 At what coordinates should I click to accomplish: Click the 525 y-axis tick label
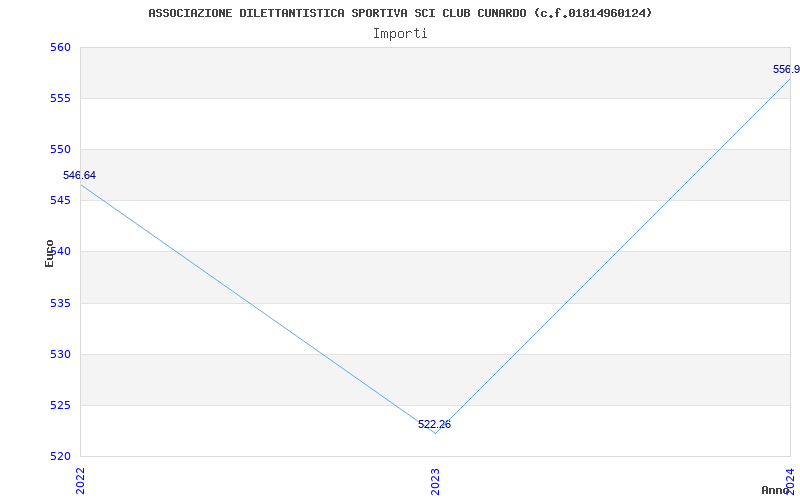pos(60,406)
